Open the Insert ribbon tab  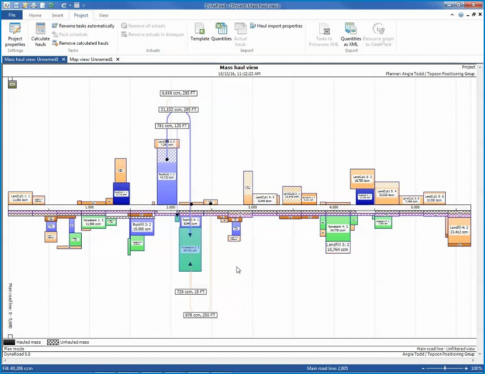pyautogui.click(x=57, y=15)
